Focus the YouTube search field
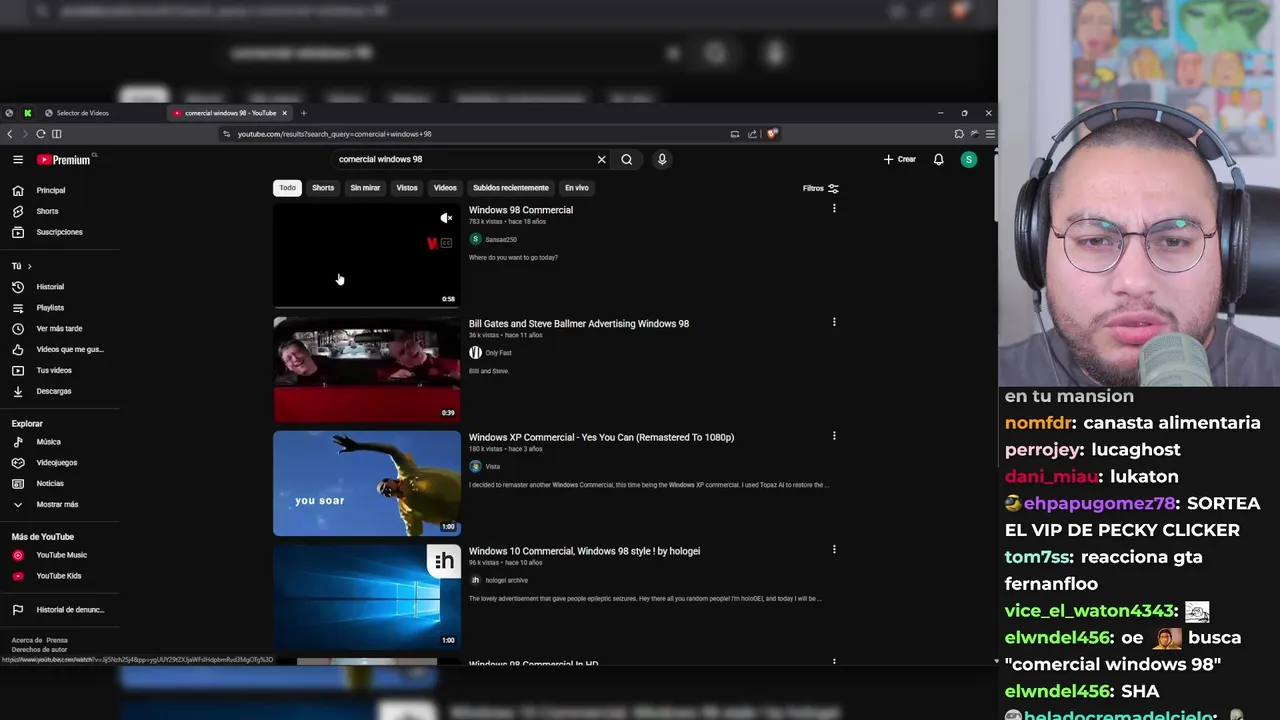This screenshot has width=1280, height=720. coord(462,159)
